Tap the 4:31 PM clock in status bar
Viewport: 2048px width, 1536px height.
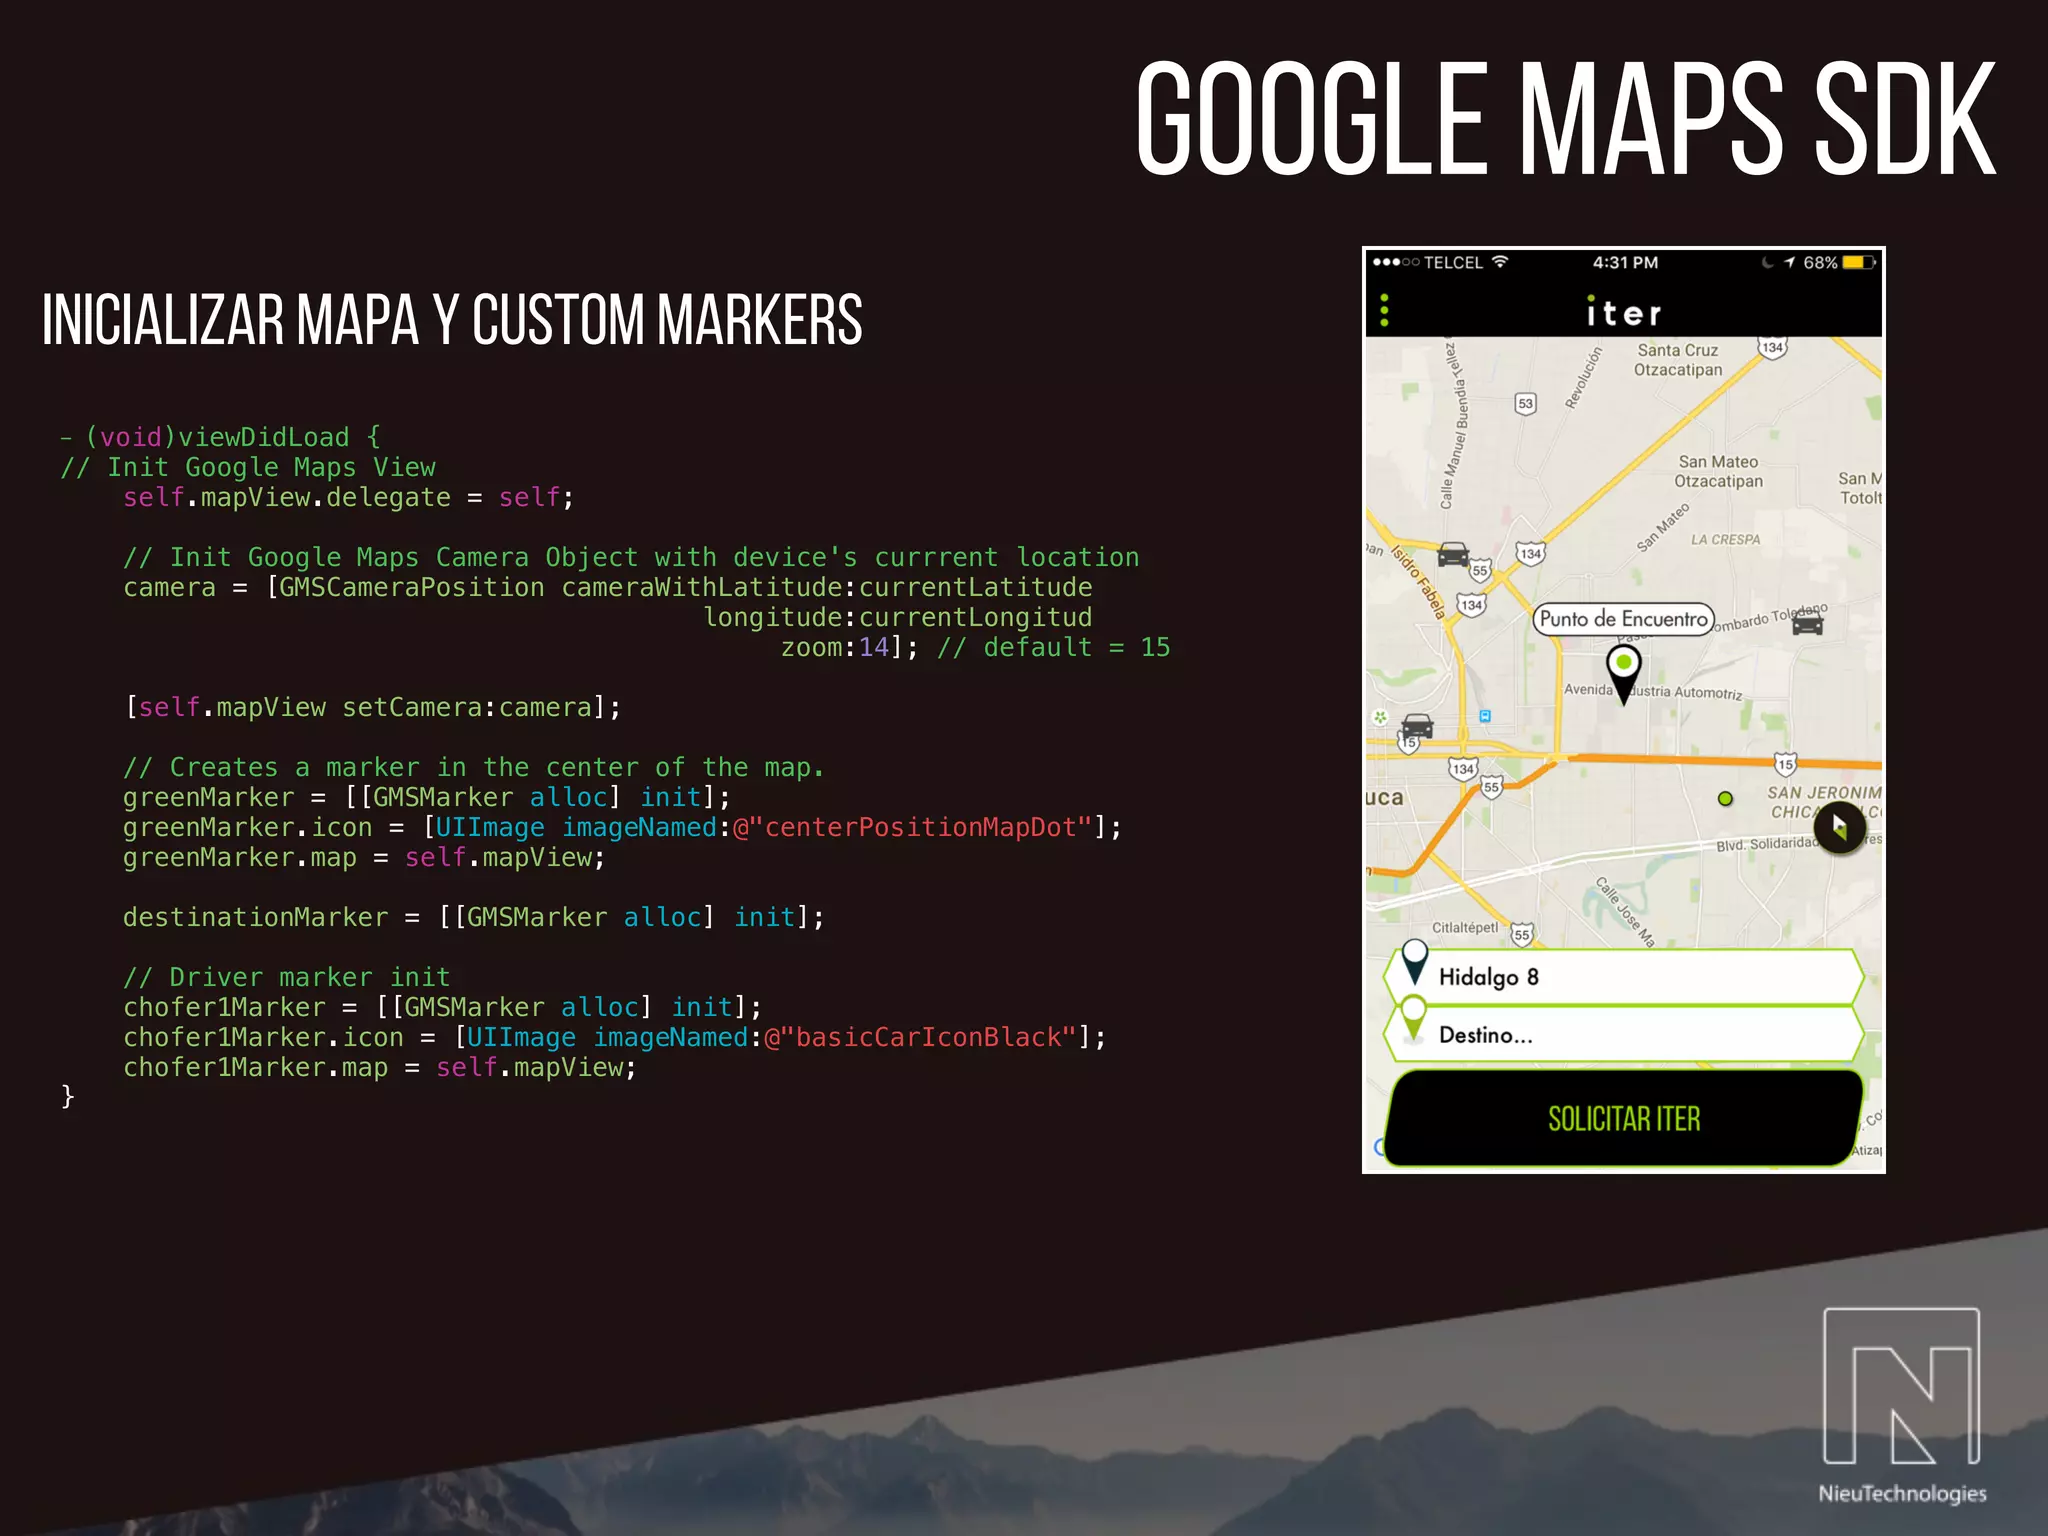pyautogui.click(x=1625, y=262)
